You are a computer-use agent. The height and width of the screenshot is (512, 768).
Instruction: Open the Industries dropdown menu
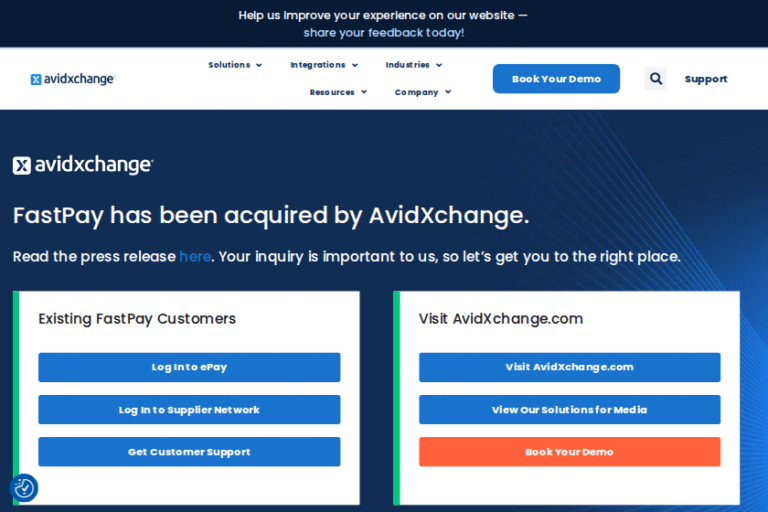[413, 65]
